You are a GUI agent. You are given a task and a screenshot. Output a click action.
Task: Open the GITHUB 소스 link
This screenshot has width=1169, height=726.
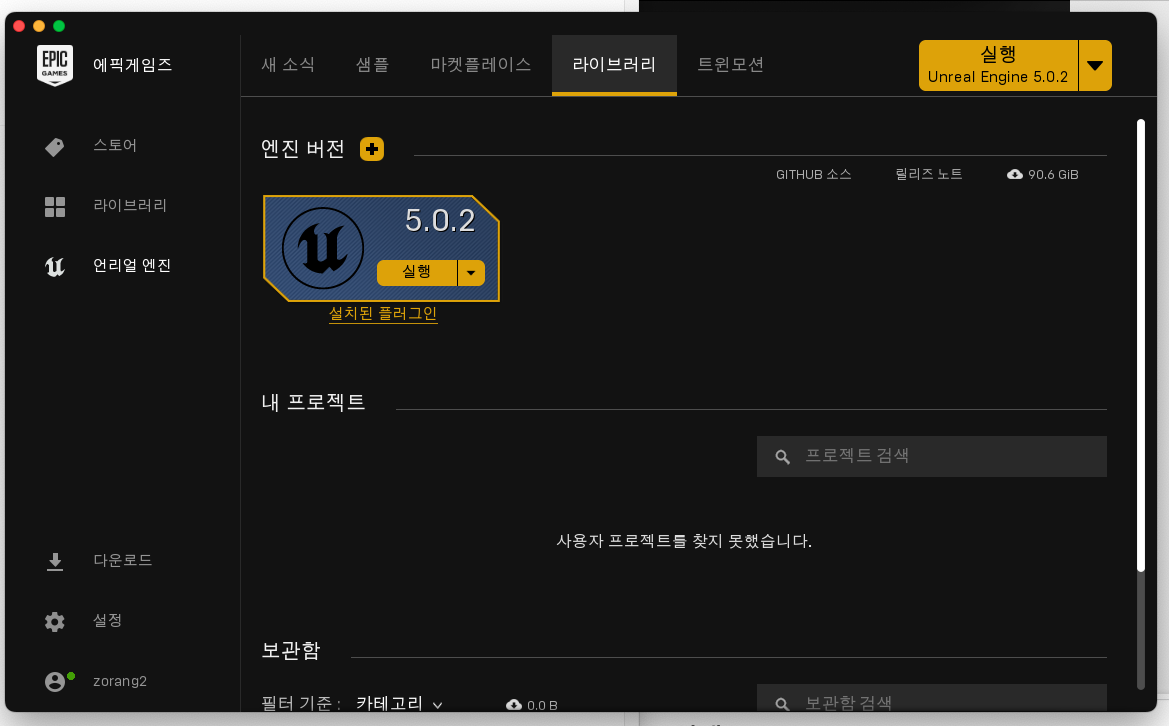(x=813, y=174)
